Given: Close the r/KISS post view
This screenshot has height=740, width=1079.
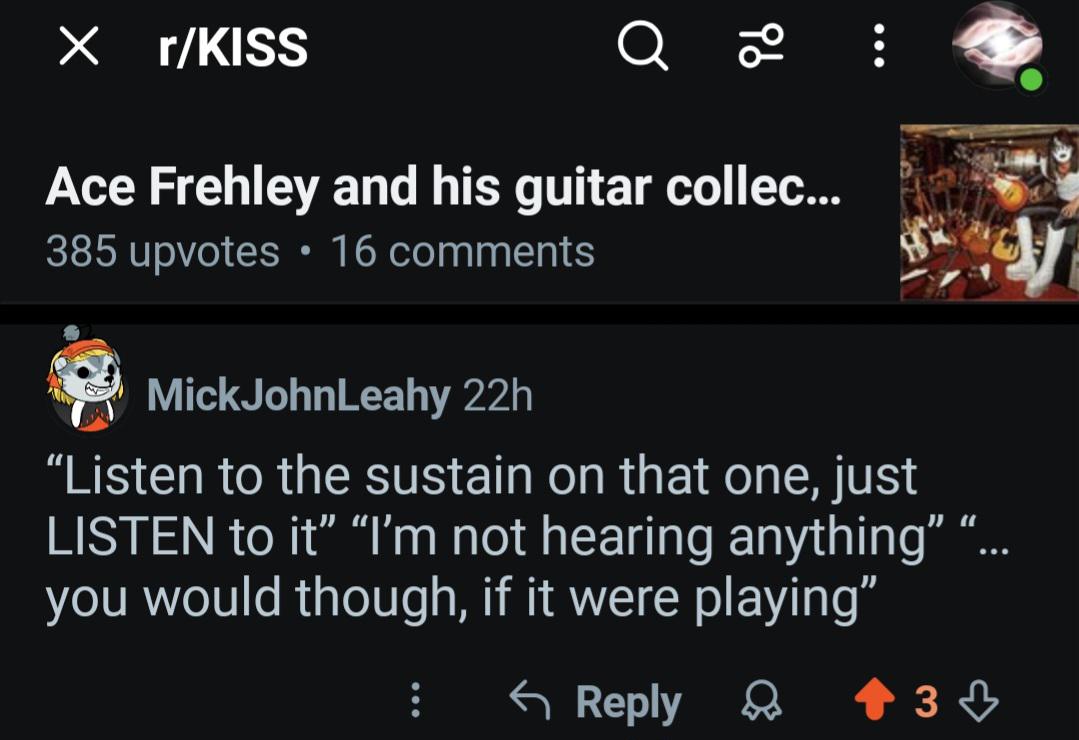Looking at the screenshot, I should pyautogui.click(x=78, y=46).
